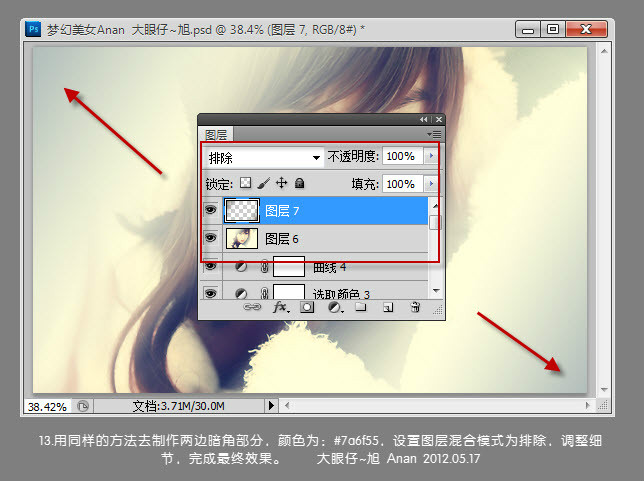The width and height of the screenshot is (644, 481).
Task: Open the fx layer style button
Action: coord(279,309)
